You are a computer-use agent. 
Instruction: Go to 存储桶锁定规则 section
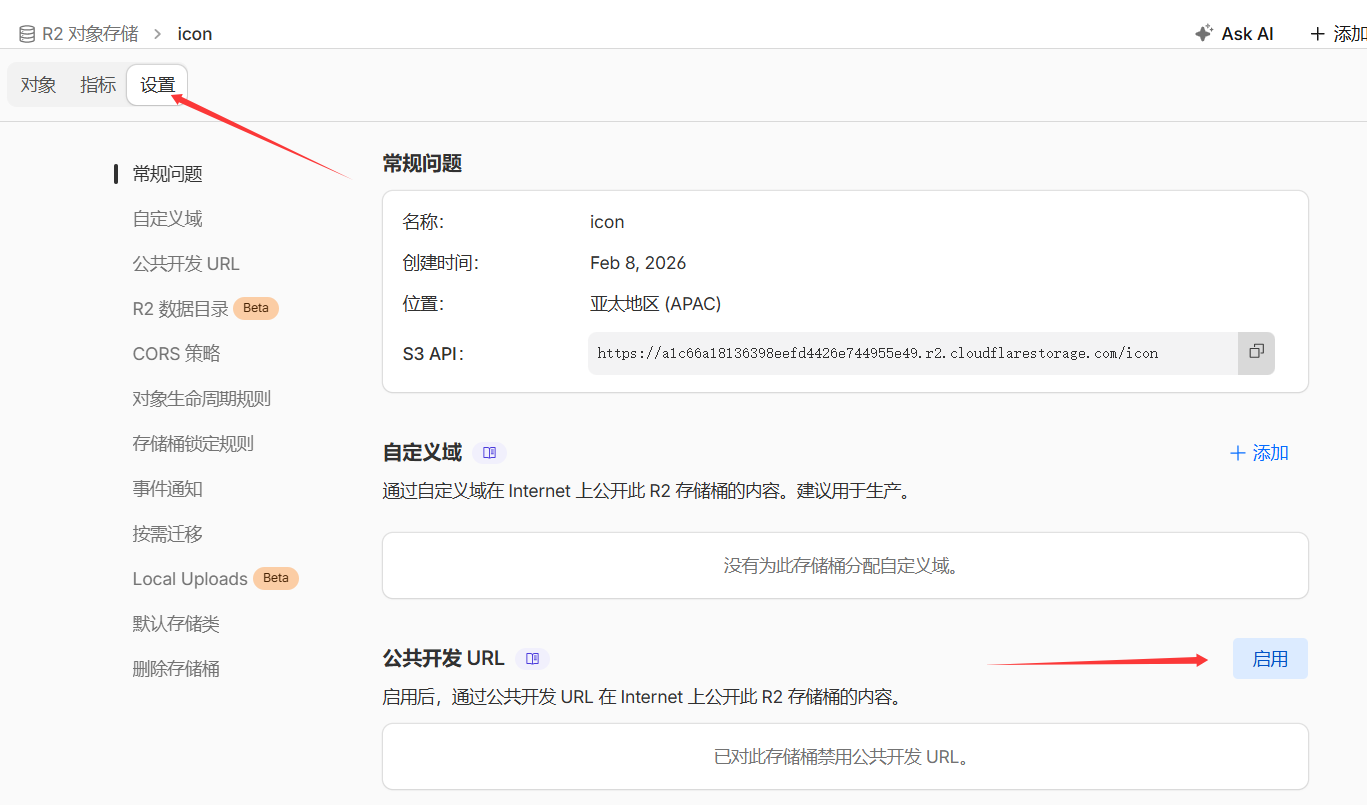pyautogui.click(x=193, y=444)
